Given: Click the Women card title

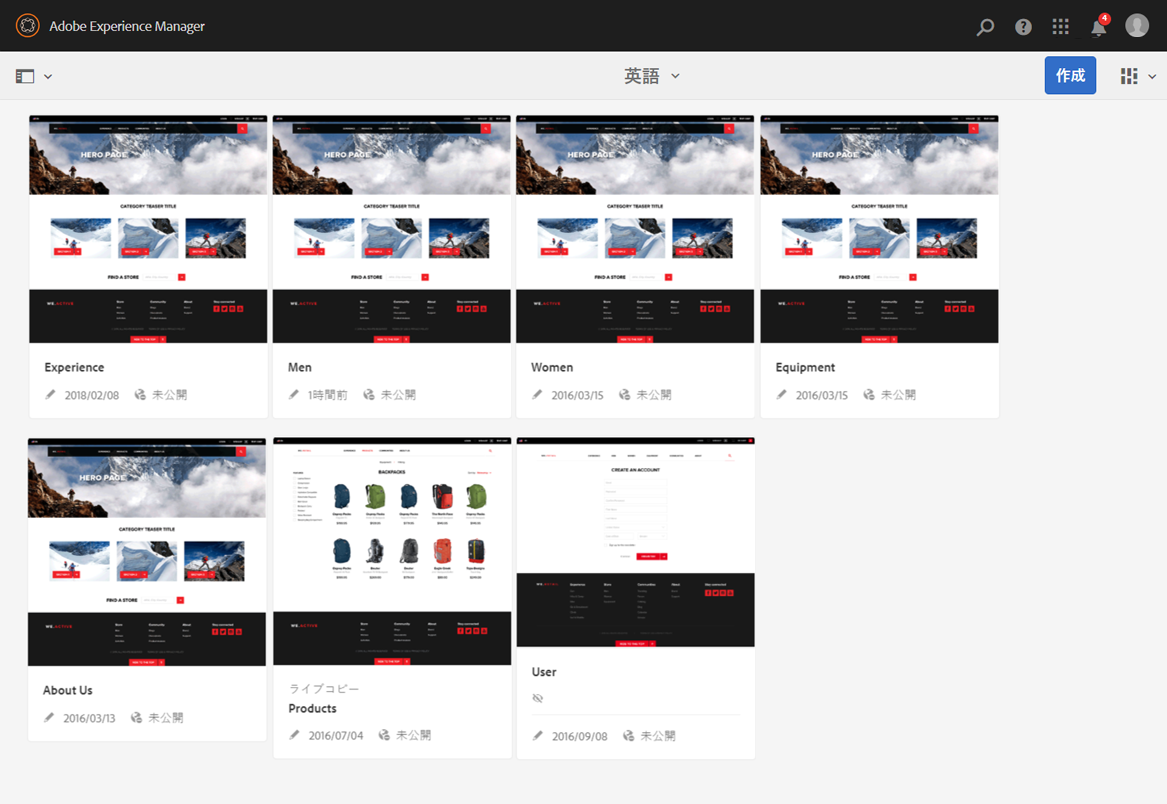Looking at the screenshot, I should (551, 367).
